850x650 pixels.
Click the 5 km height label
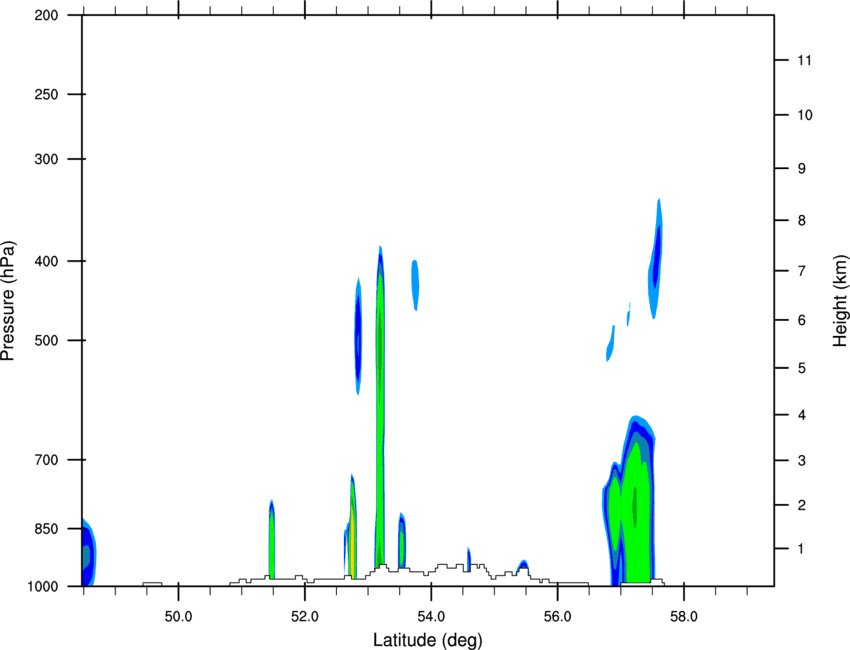pos(802,368)
